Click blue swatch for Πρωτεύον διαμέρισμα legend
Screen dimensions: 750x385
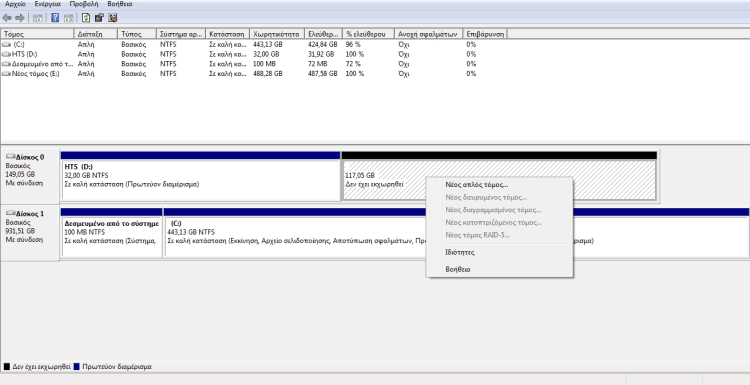tap(77, 367)
